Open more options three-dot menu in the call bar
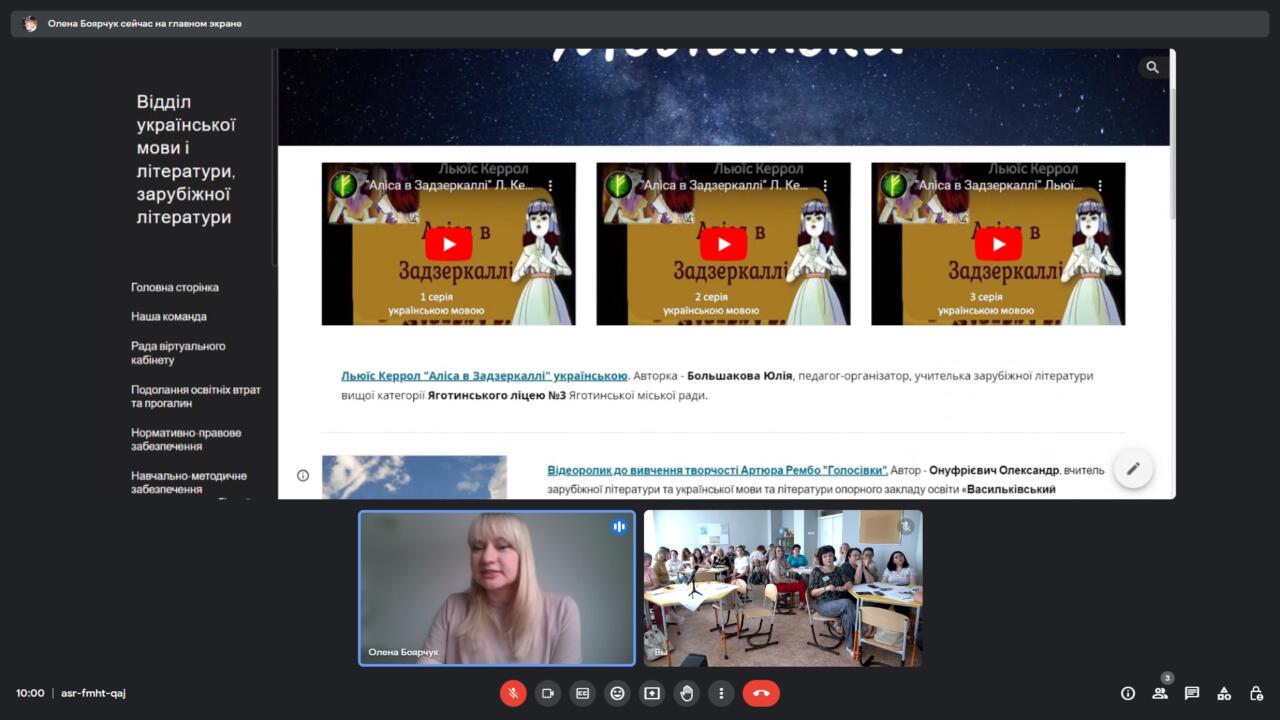1280x720 pixels. [721, 693]
